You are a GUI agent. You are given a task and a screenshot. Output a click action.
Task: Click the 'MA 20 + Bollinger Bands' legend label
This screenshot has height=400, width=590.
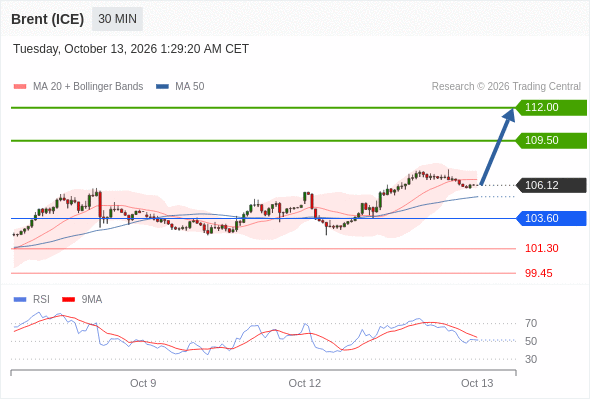[88, 87]
